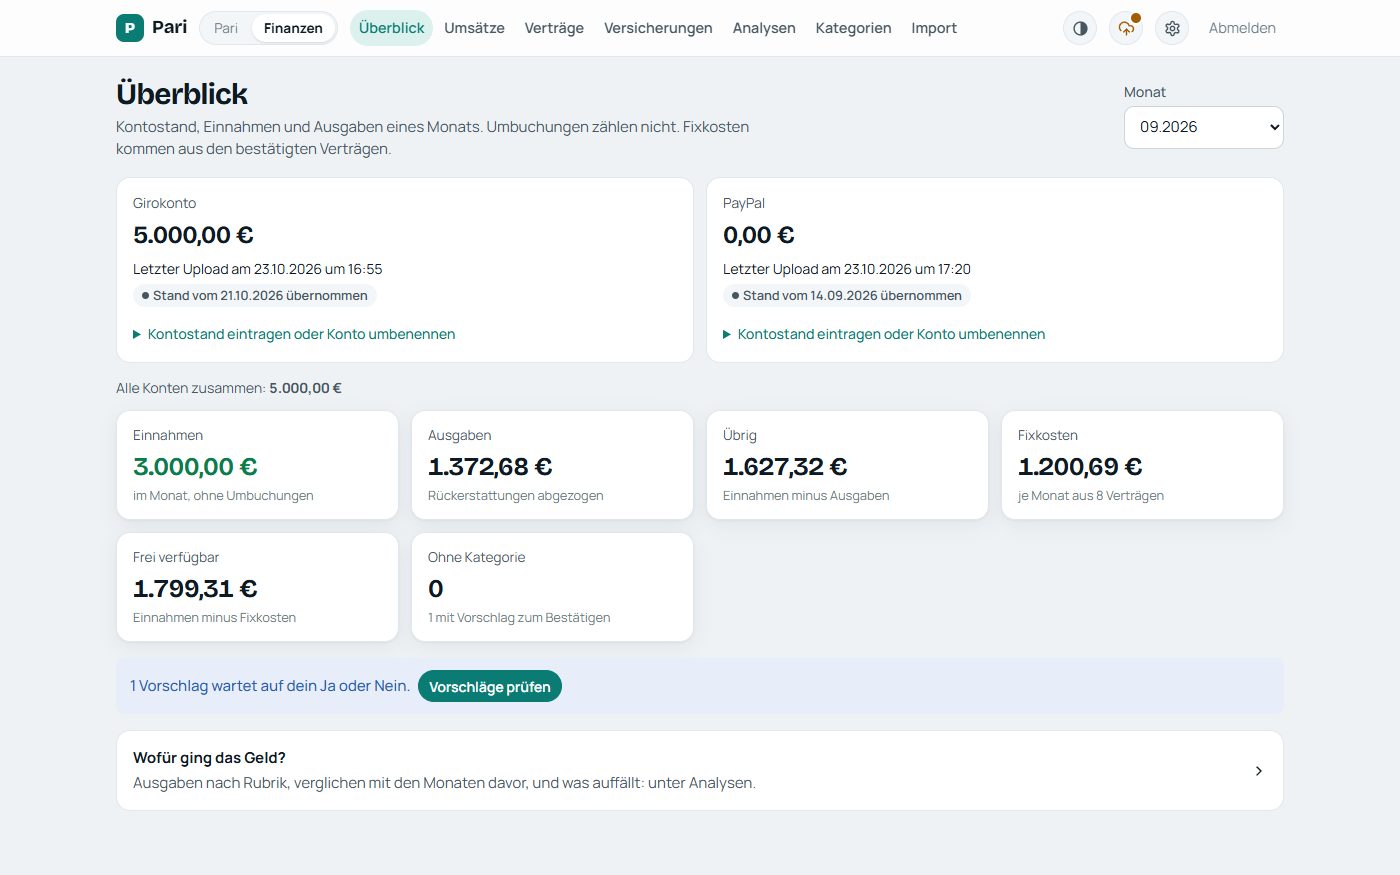Click 'Stand vom 14.09.2026 übernommen' badge
Viewport: 1400px width, 875px height.
847,295
